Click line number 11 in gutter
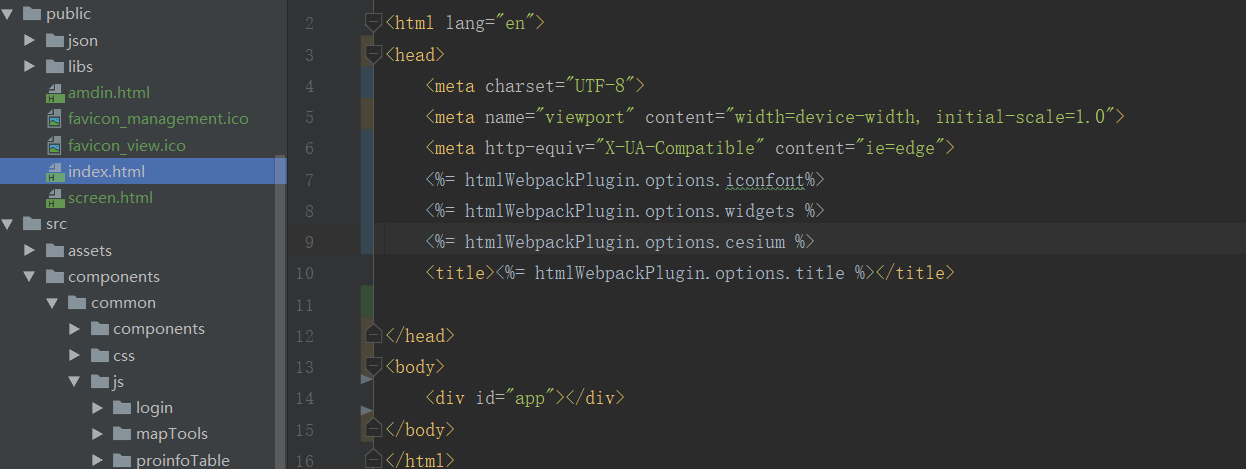The image size is (1246, 469). point(305,304)
